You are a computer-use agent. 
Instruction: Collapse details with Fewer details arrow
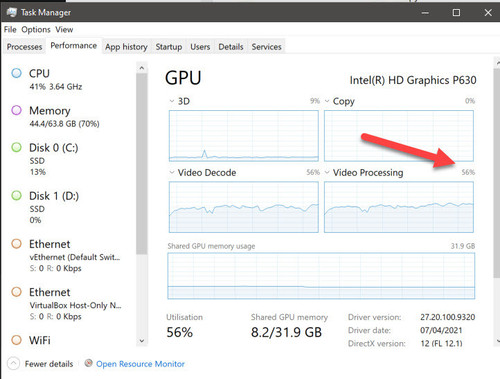(x=13, y=364)
